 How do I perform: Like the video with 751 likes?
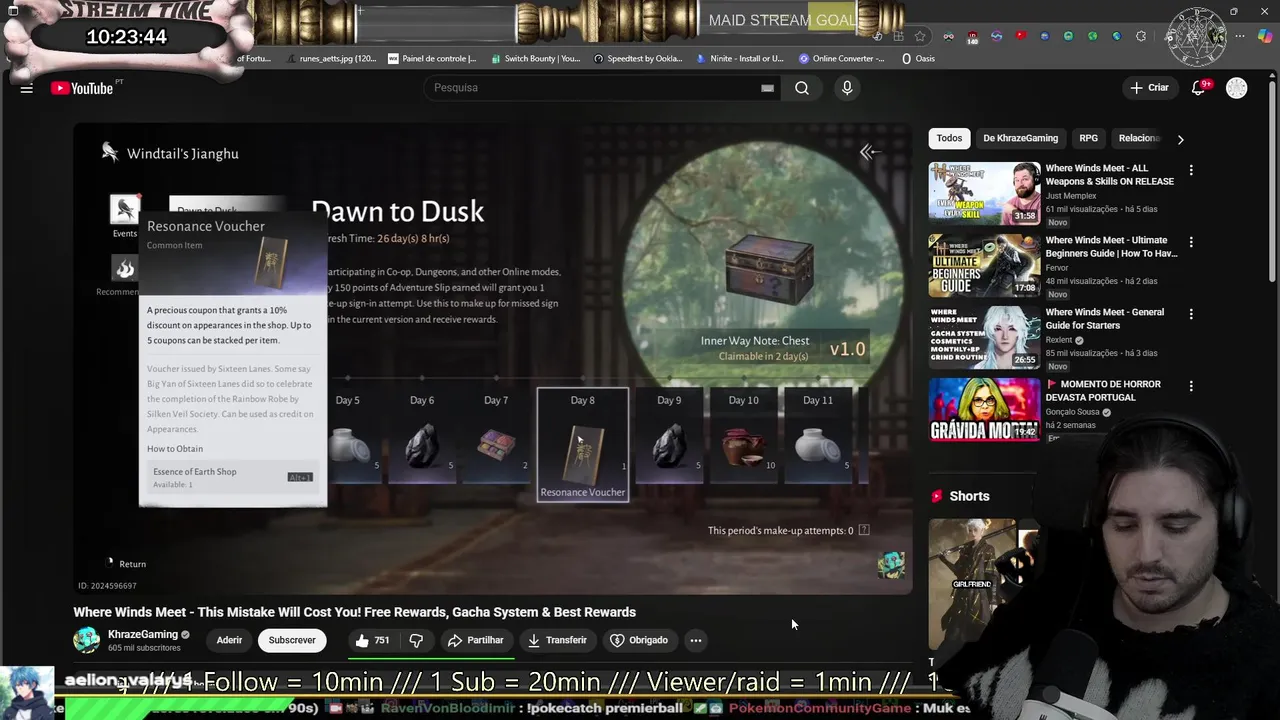tap(372, 640)
